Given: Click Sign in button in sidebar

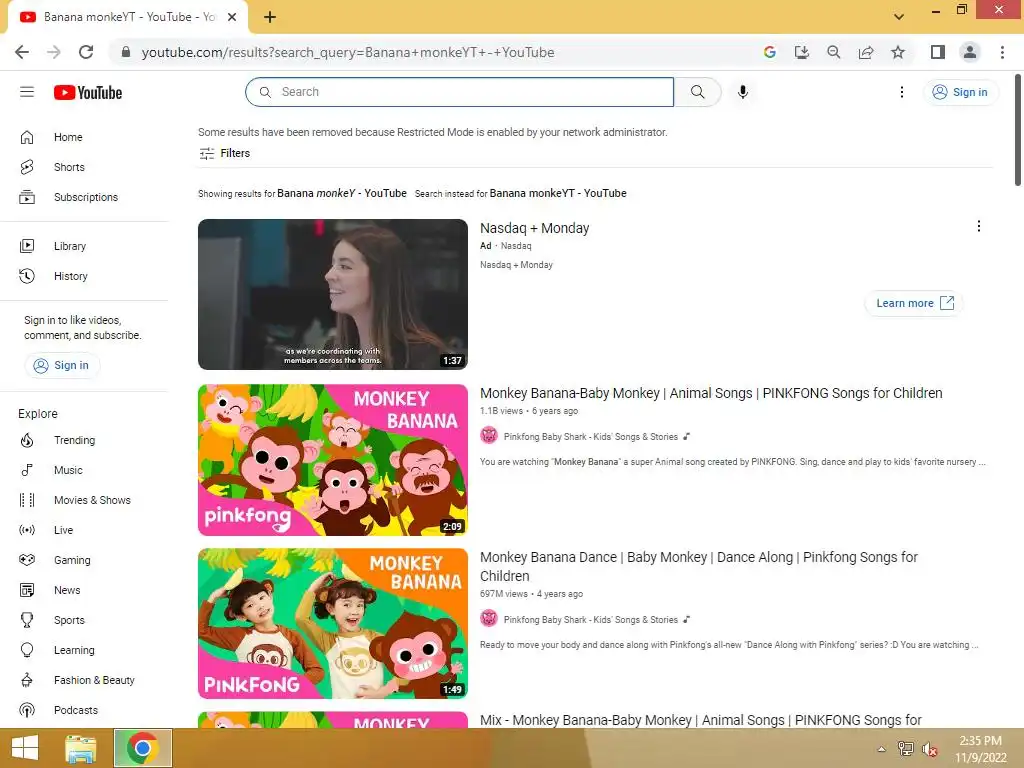Looking at the screenshot, I should [x=61, y=366].
